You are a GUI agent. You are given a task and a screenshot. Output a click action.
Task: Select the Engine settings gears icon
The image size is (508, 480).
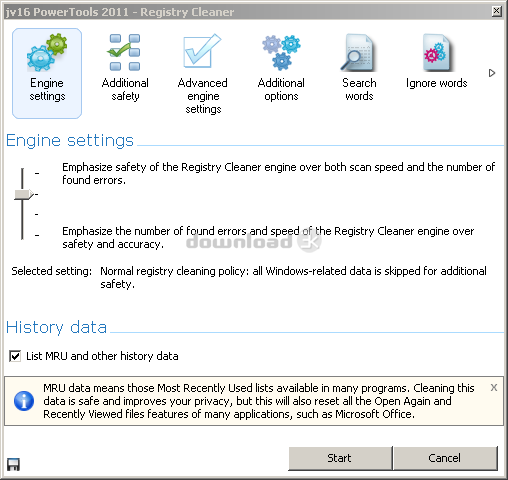(x=47, y=52)
